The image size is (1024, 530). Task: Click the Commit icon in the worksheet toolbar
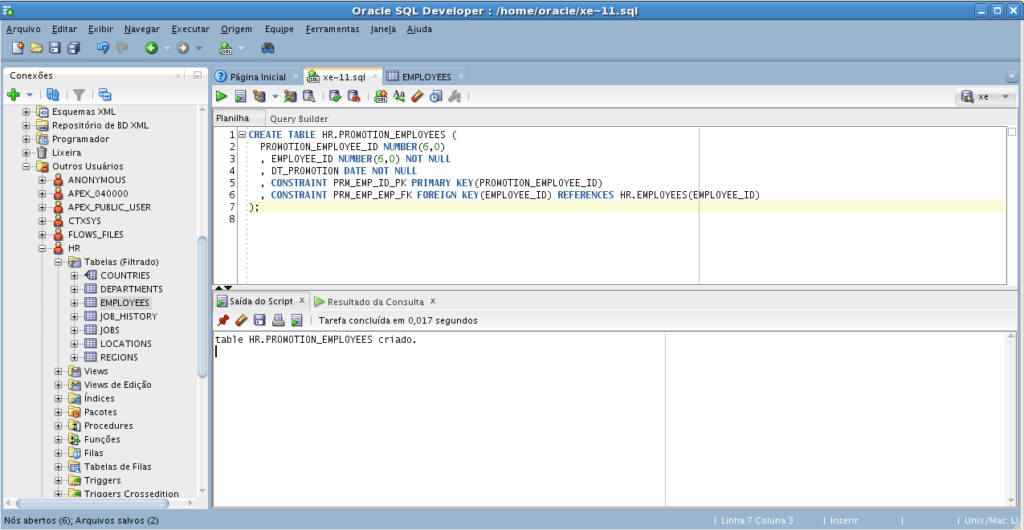click(335, 97)
